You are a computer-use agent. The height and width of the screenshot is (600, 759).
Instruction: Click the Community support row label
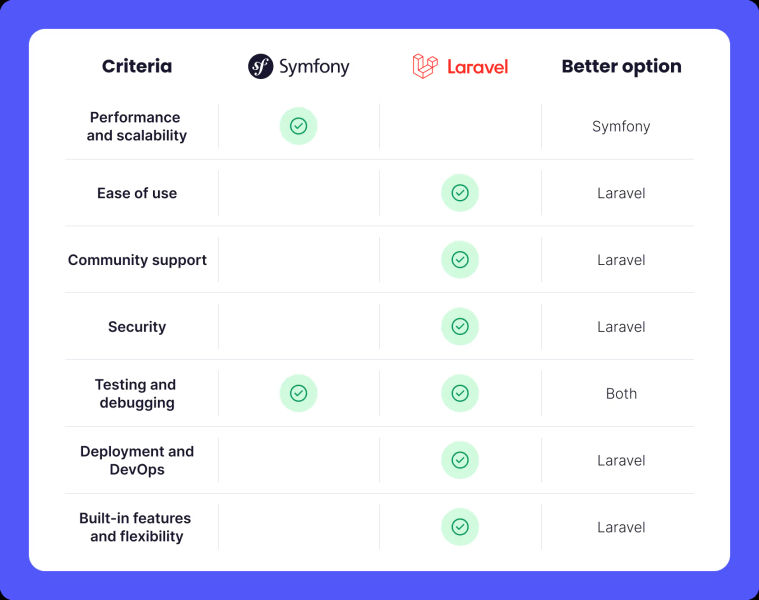tap(137, 260)
